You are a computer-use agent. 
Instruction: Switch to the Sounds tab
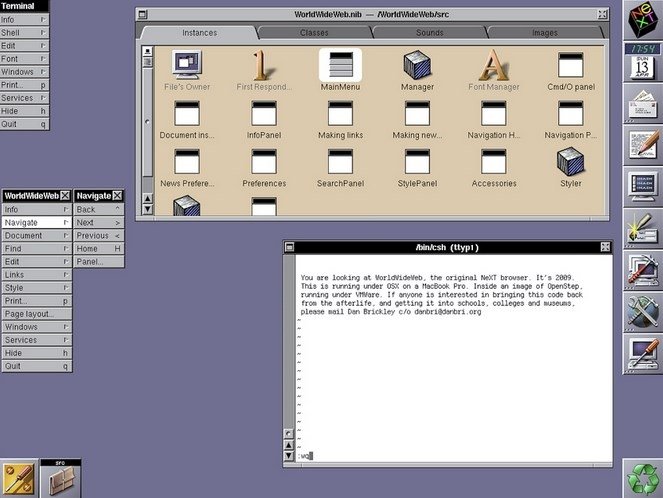pos(430,33)
